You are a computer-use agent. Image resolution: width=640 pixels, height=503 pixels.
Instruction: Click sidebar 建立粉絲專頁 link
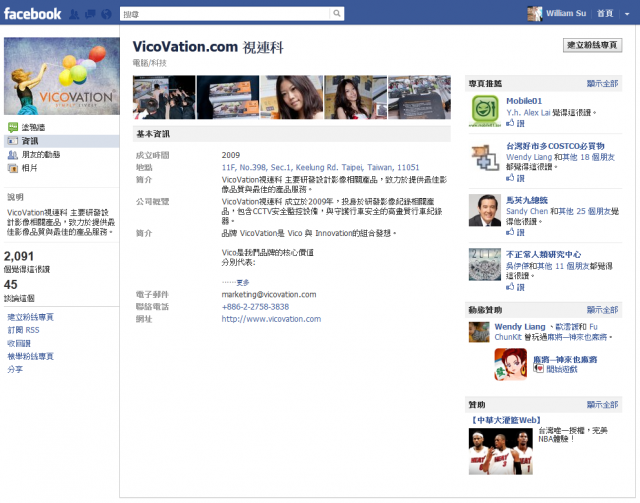point(31,317)
